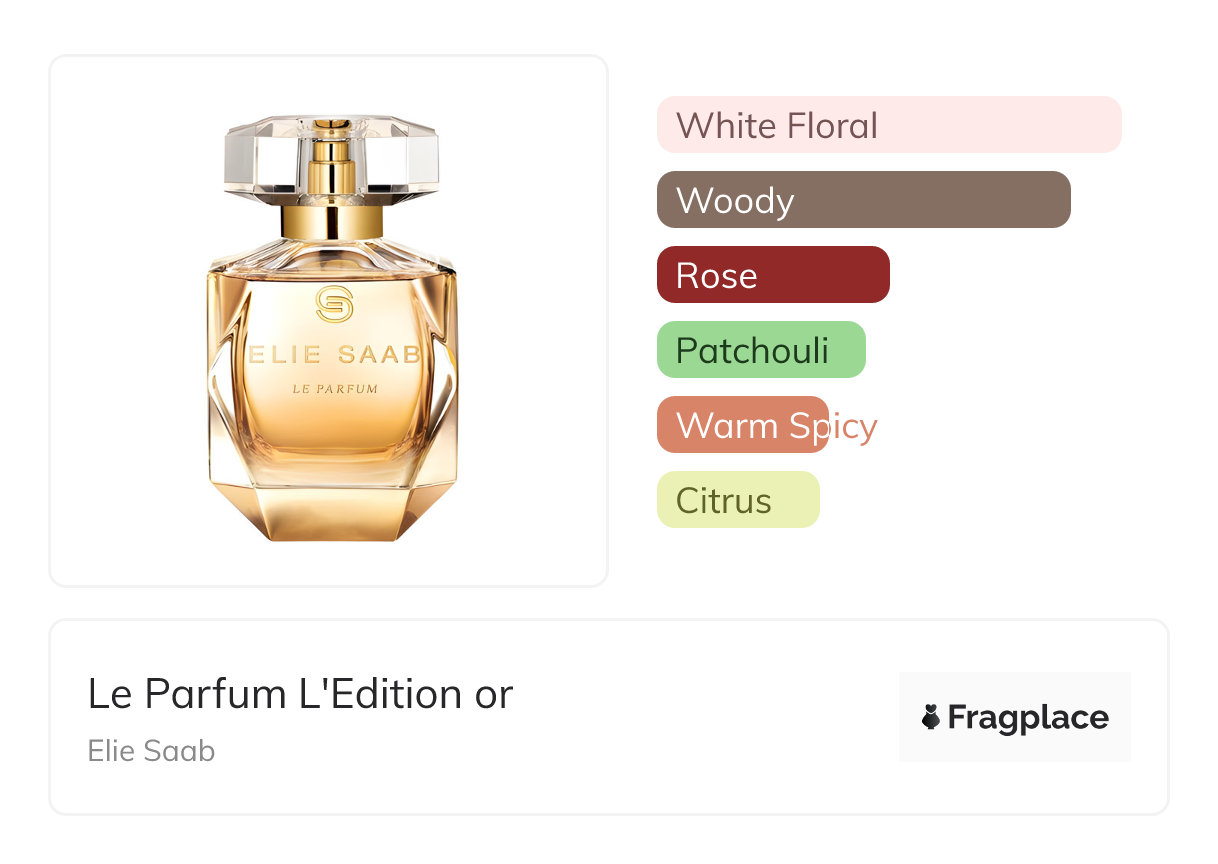Click the gold spray nozzle inside the cap
Screen dimensions: 1218x864
[x=333, y=160]
